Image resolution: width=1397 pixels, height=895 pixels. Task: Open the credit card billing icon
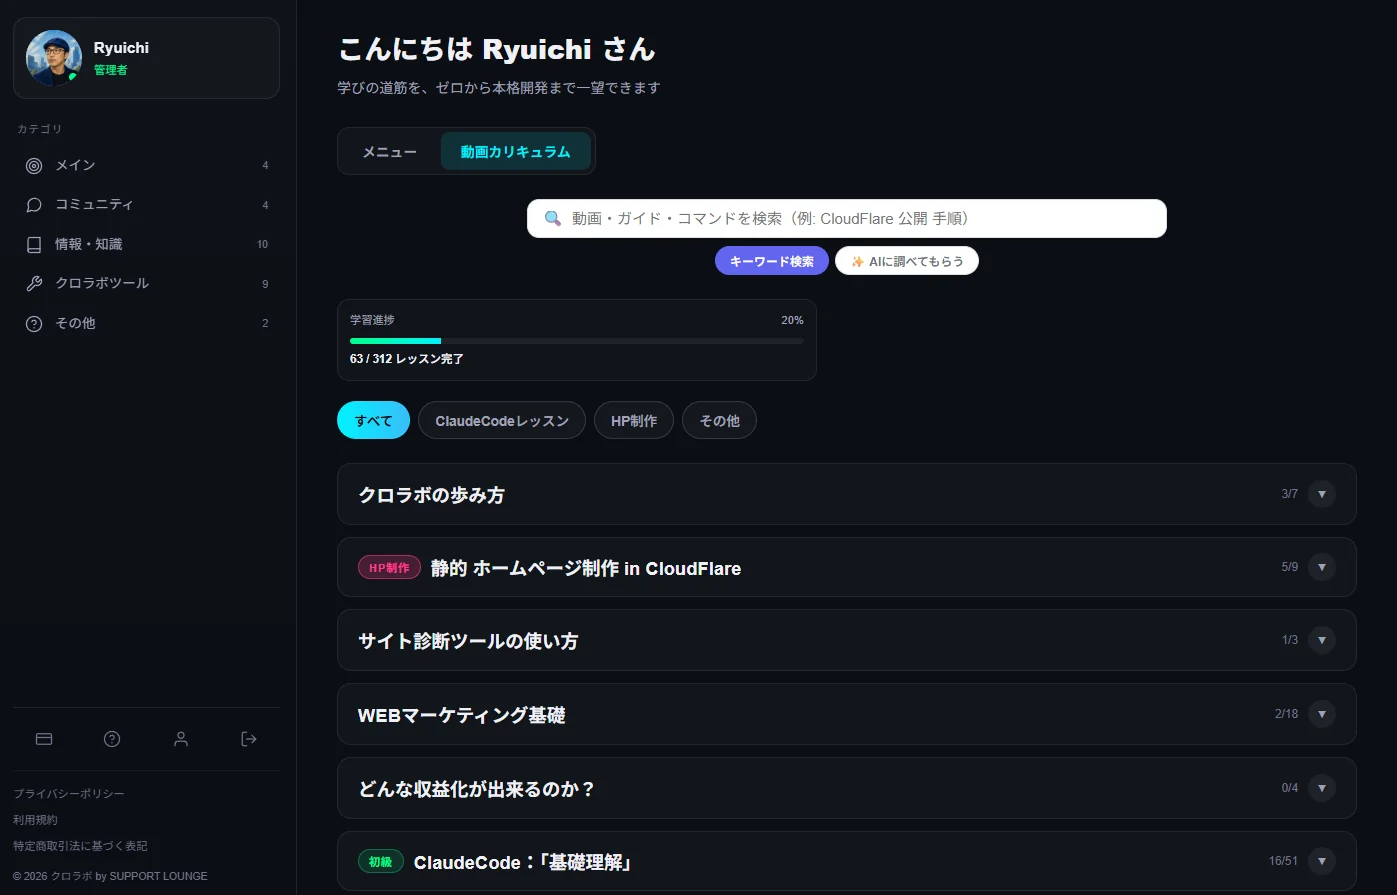(44, 739)
